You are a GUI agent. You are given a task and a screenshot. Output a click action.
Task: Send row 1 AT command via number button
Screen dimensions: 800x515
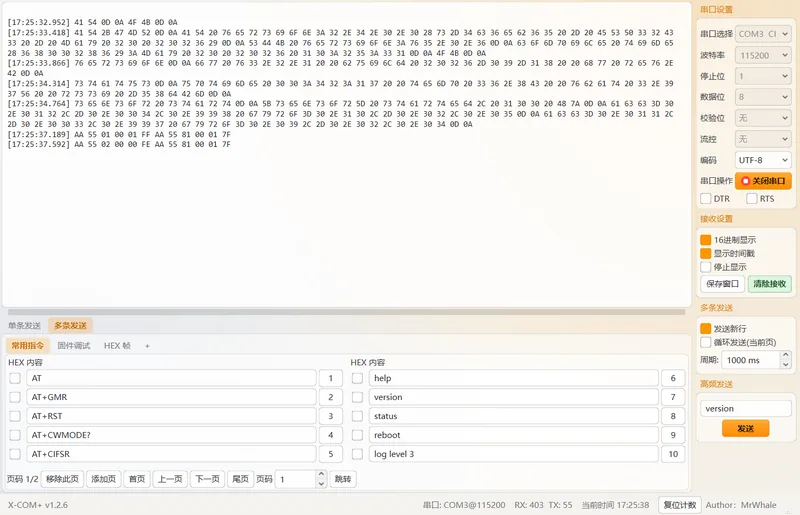click(x=331, y=378)
